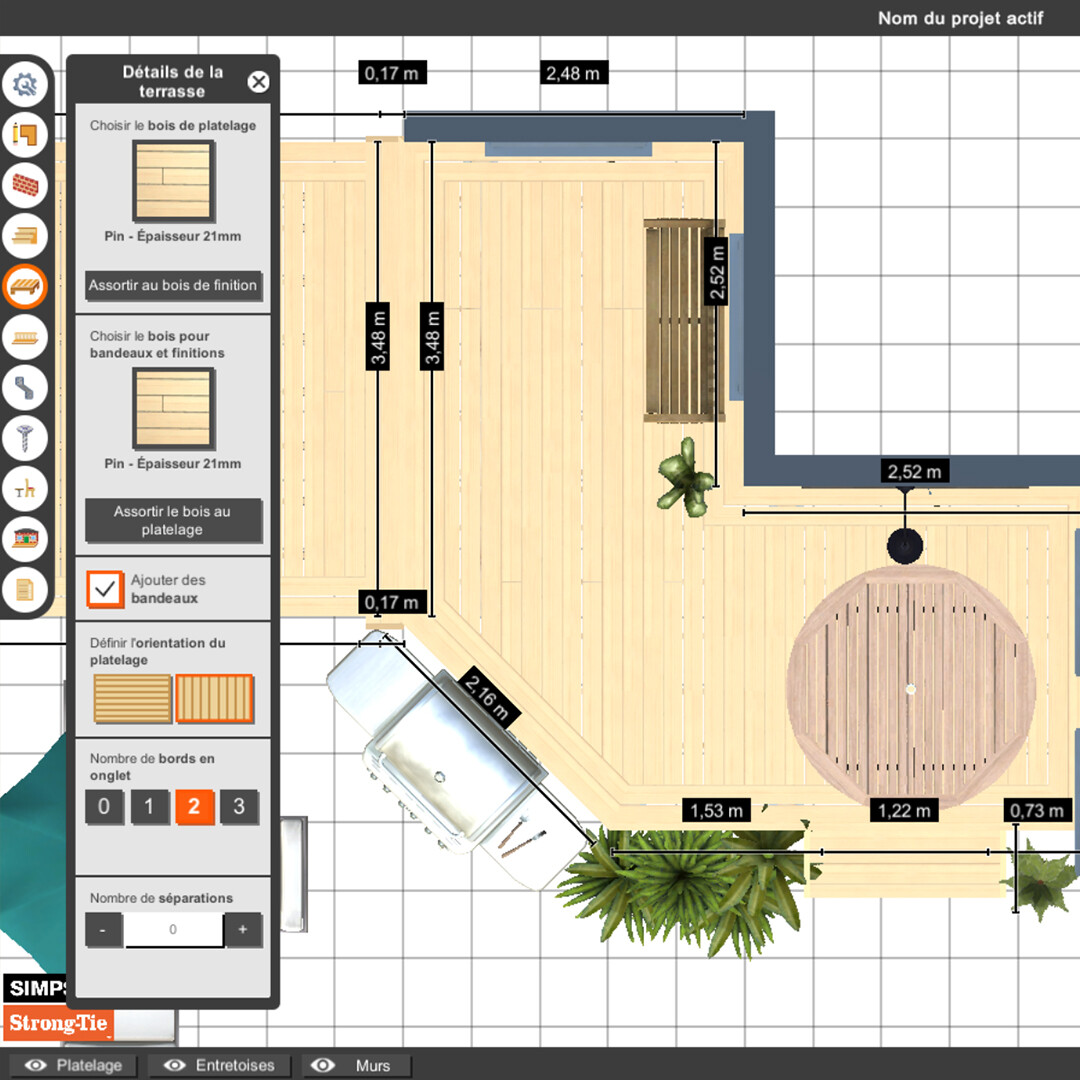The image size is (1080, 1080).
Task: Open the gear-and-wrench settings icon
Action: coord(25,84)
